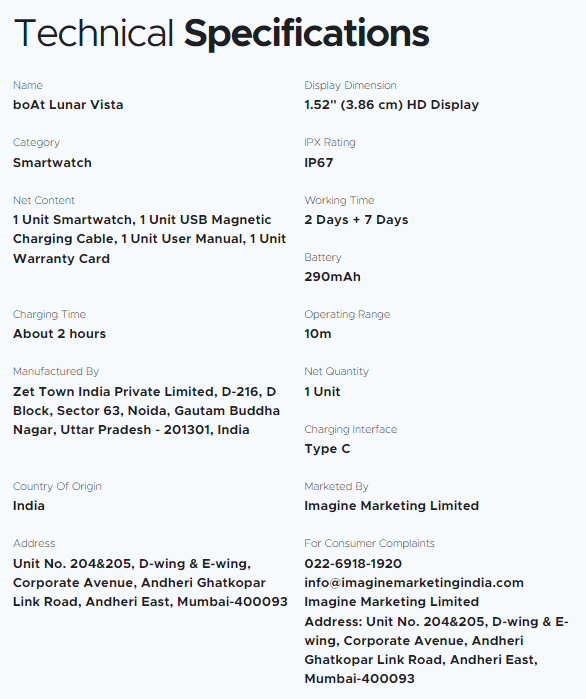Click the 1 Unit net quantity value
Image resolution: width=586 pixels, height=699 pixels.
[322, 392]
